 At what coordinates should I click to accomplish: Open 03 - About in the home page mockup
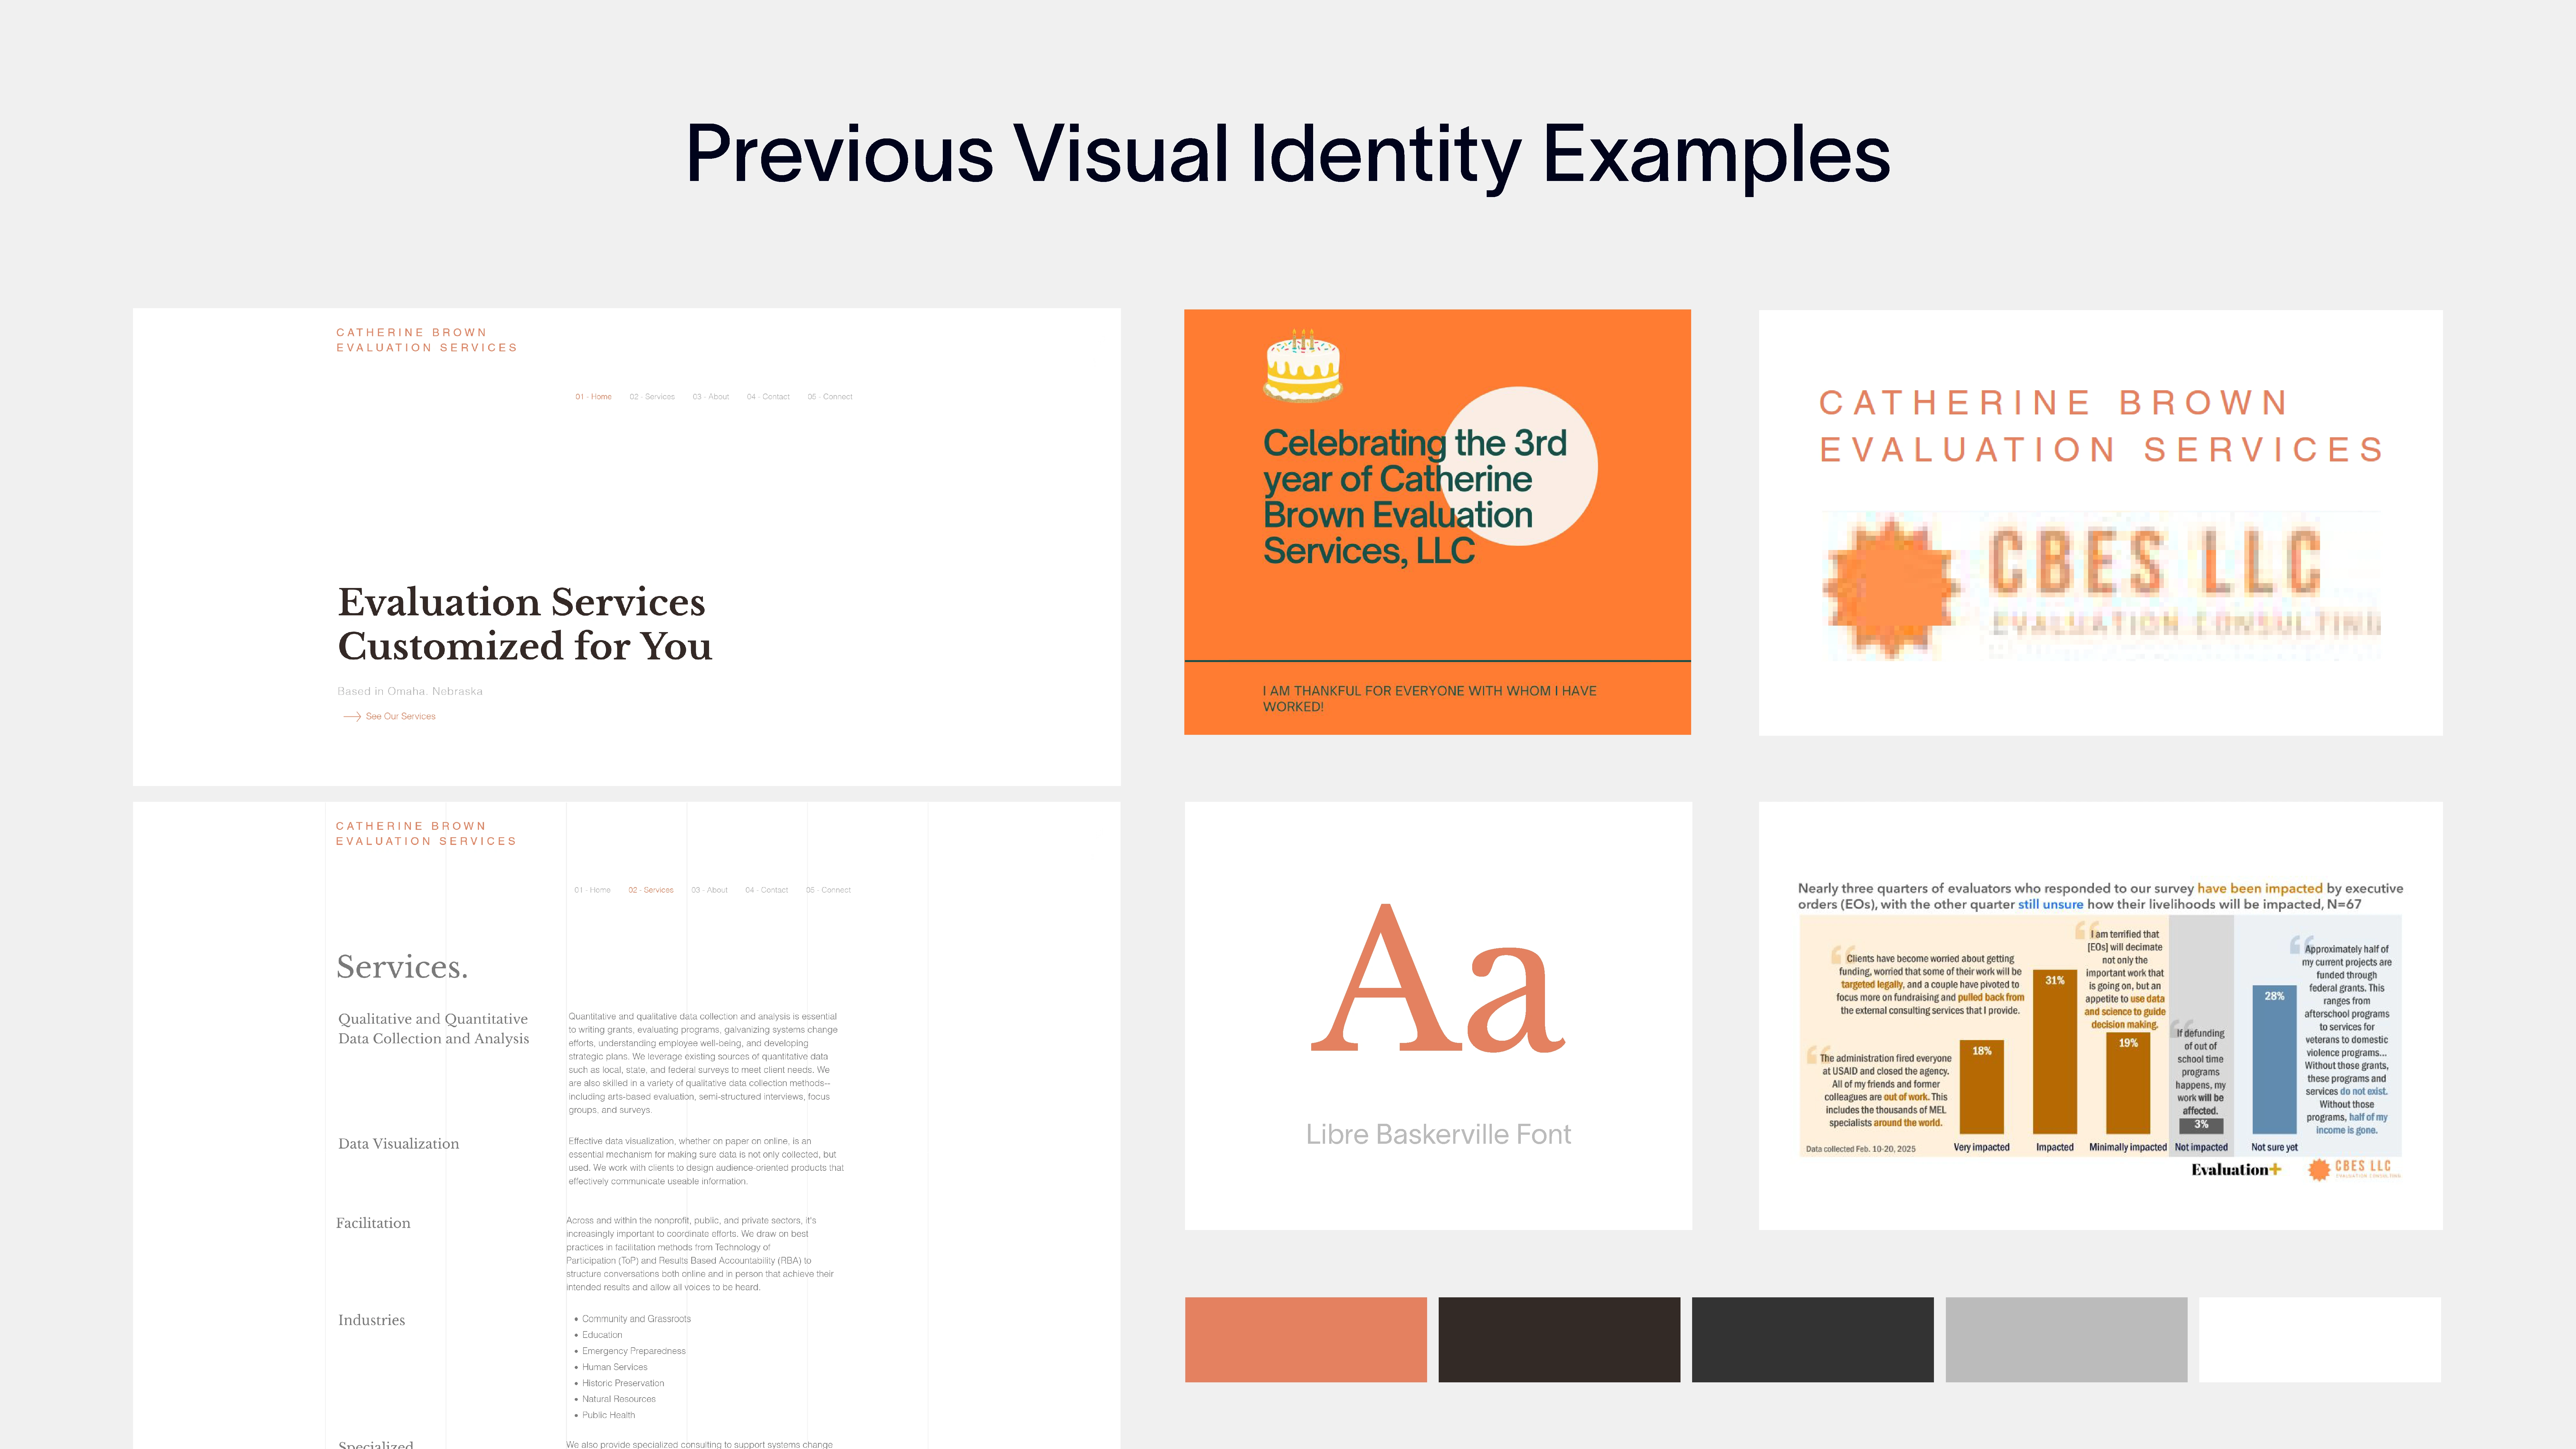click(x=711, y=397)
